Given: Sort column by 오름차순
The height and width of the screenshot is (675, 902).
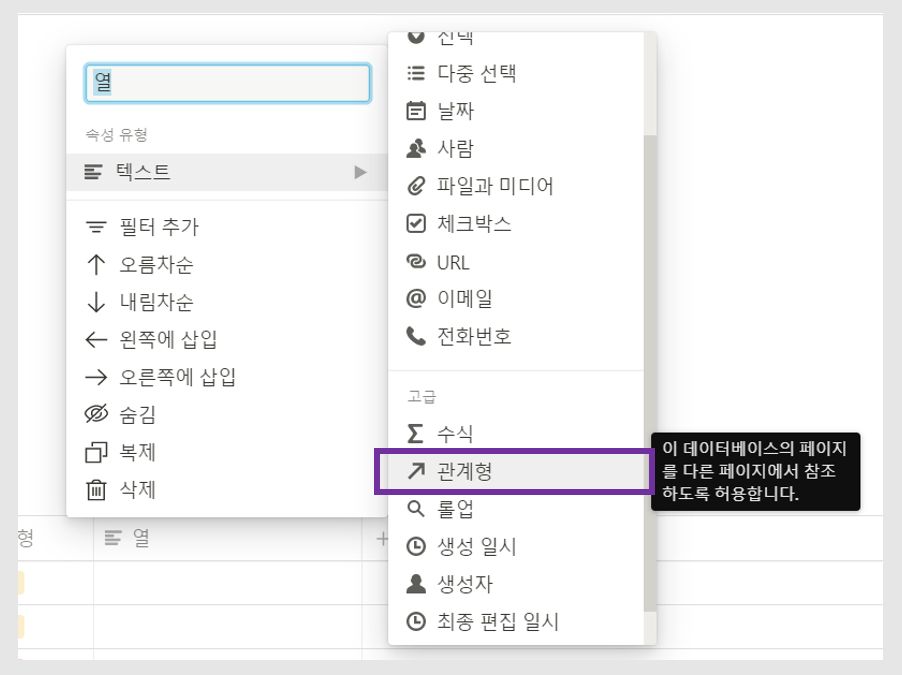Looking at the screenshot, I should 227,265.
